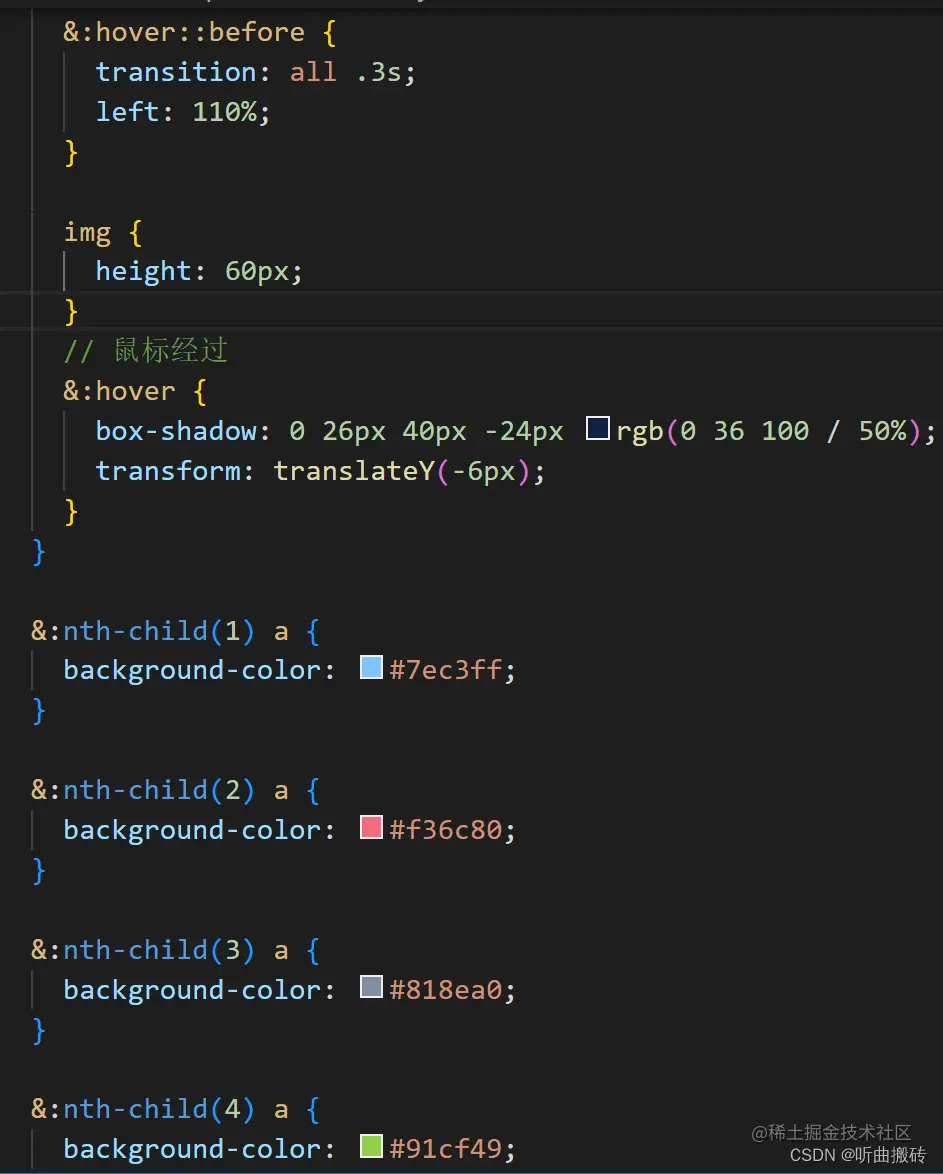Select the '50%' alpha value

point(882,431)
